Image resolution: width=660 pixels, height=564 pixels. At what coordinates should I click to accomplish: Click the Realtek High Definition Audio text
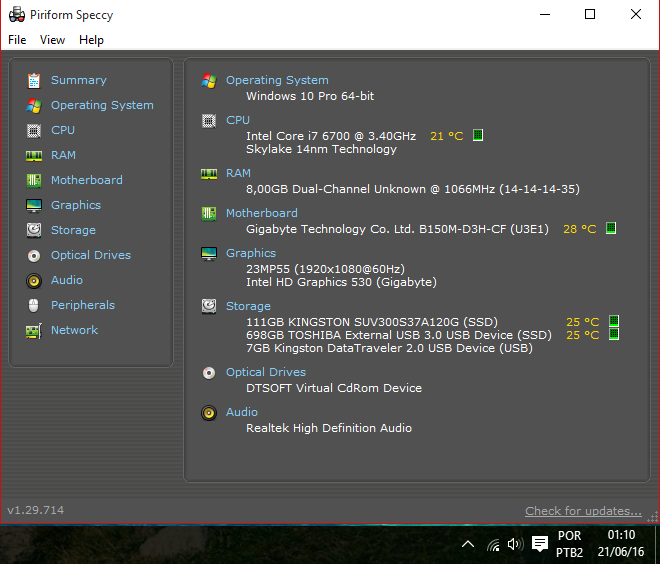[329, 428]
